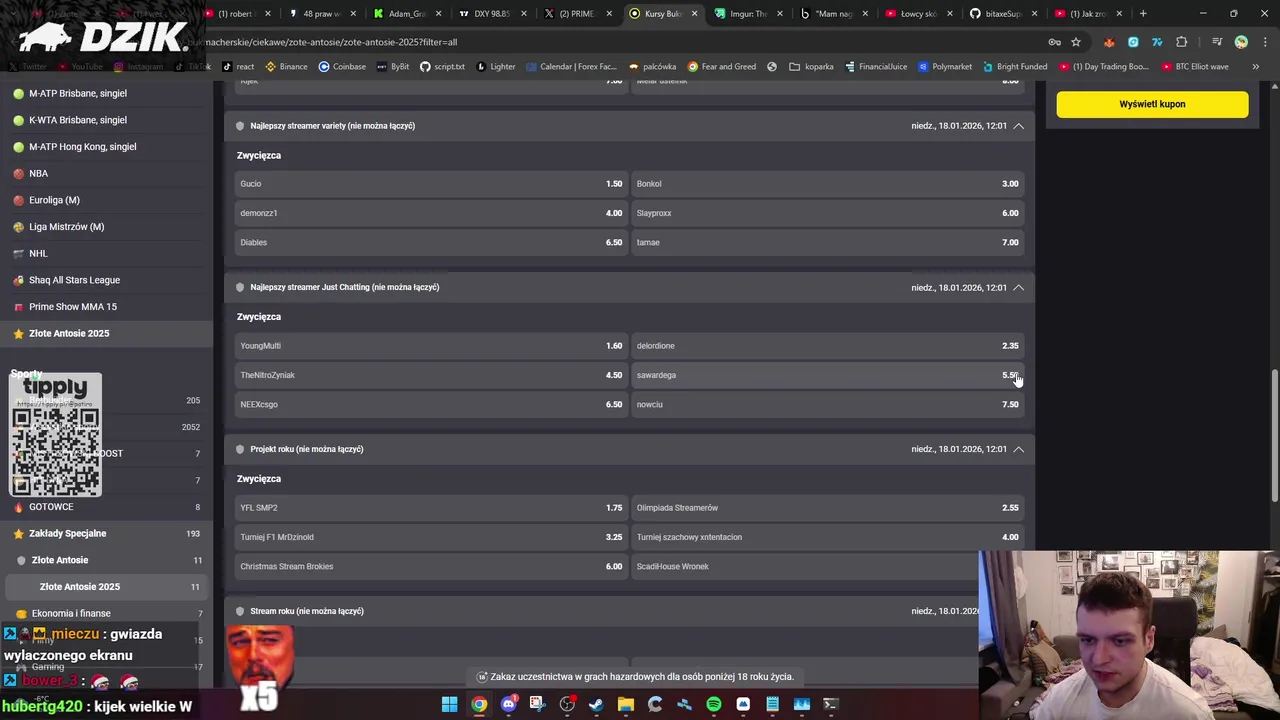
Task: Select Złote Antosie 2025 sub-item with count 11
Action: pyautogui.click(x=105, y=587)
